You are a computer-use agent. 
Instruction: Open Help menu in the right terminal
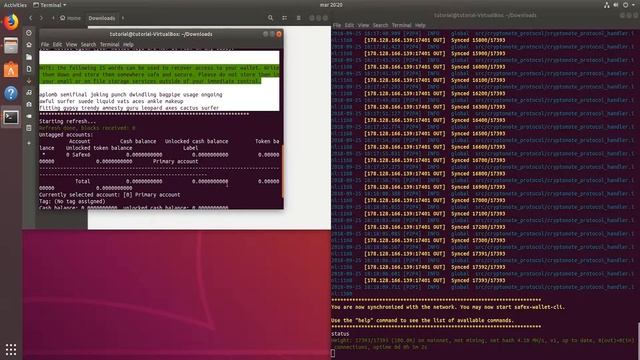coord(420,25)
